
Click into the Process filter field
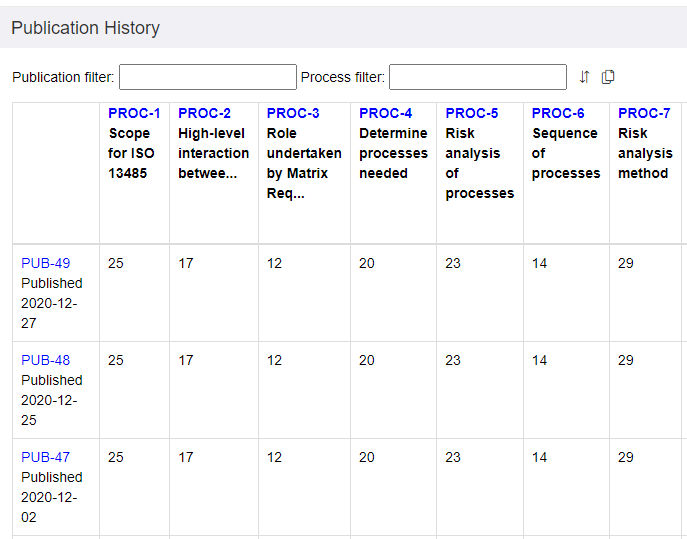(478, 77)
